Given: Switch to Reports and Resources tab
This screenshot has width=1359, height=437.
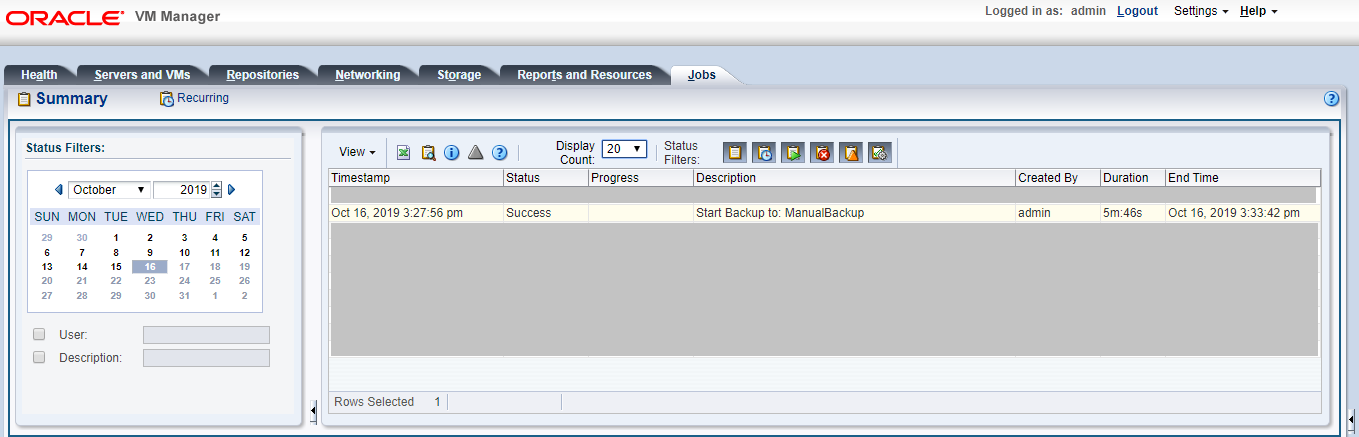Looking at the screenshot, I should pyautogui.click(x=584, y=75).
